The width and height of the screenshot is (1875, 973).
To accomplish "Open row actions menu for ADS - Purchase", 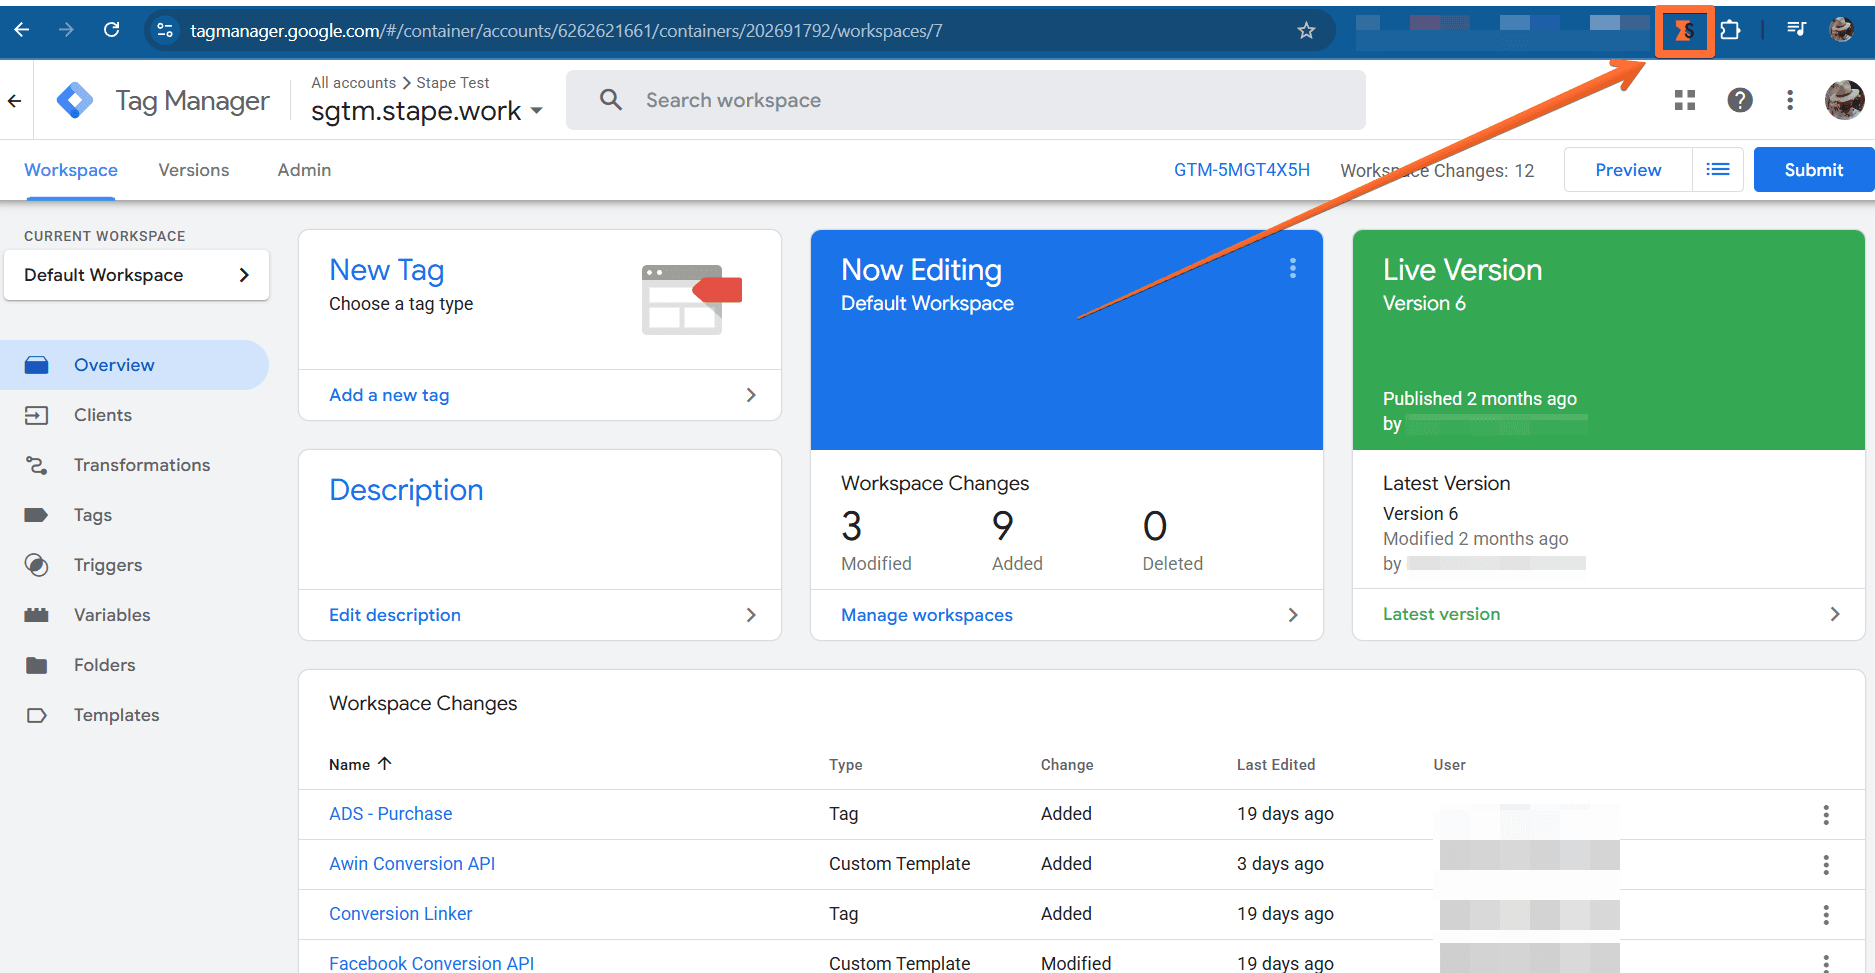I will tap(1825, 815).
